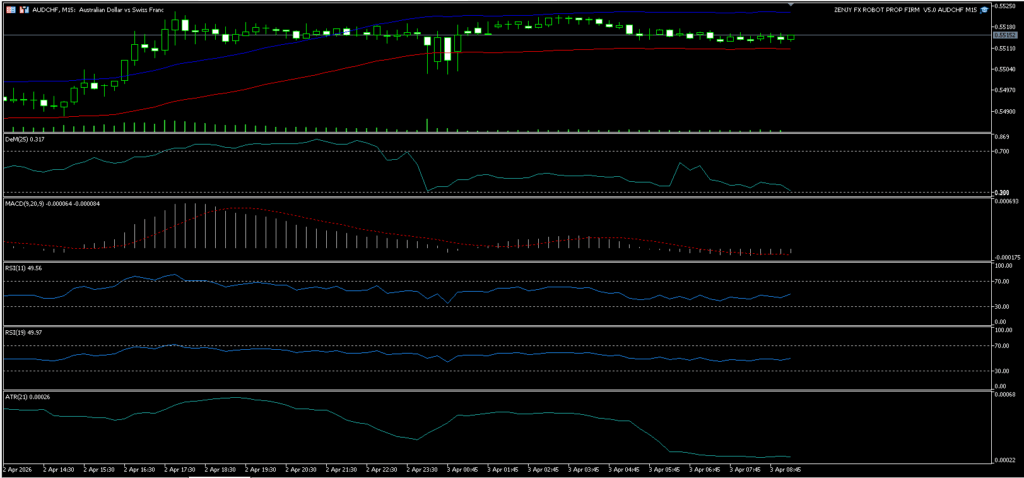The image size is (1024, 478).
Task: Click the 3 Apr 08:45 time label
Action: (x=783, y=468)
